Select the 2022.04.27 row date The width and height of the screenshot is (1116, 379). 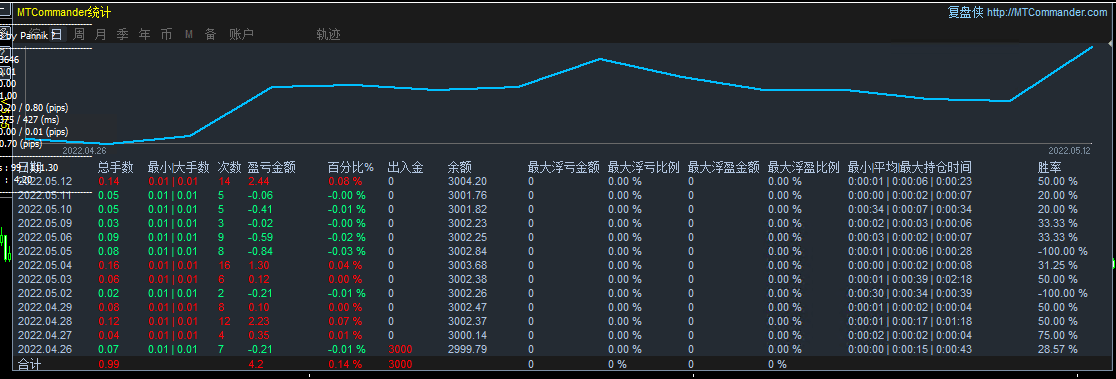click(45, 335)
